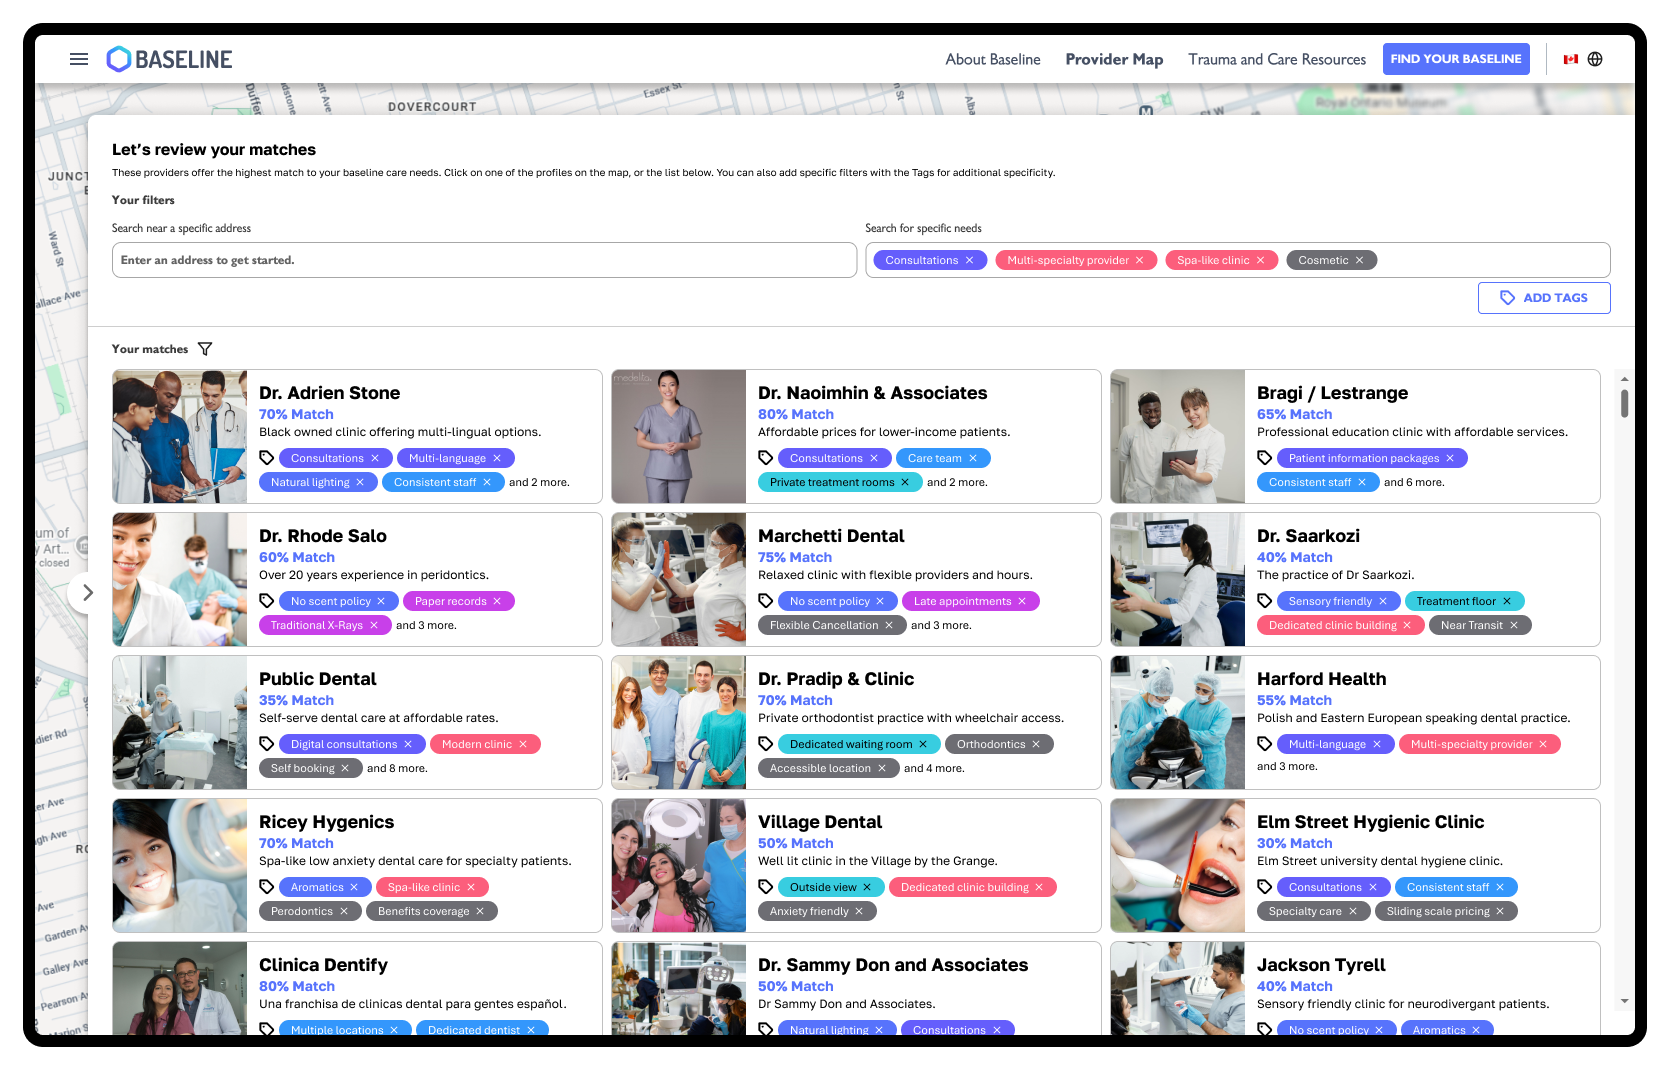Click tag icon on Harford Health card

1265,744
